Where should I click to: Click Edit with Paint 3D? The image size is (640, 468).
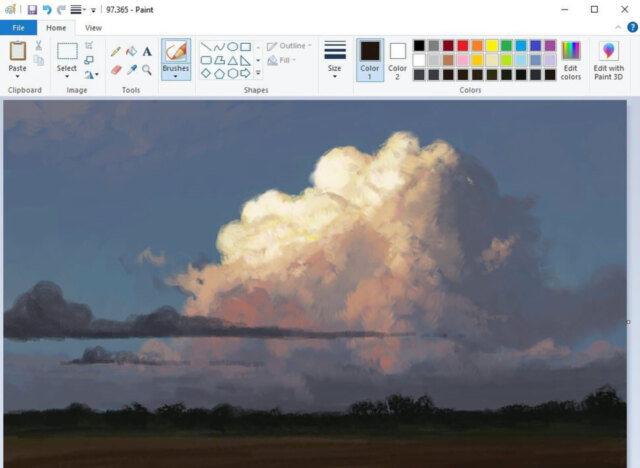609,60
